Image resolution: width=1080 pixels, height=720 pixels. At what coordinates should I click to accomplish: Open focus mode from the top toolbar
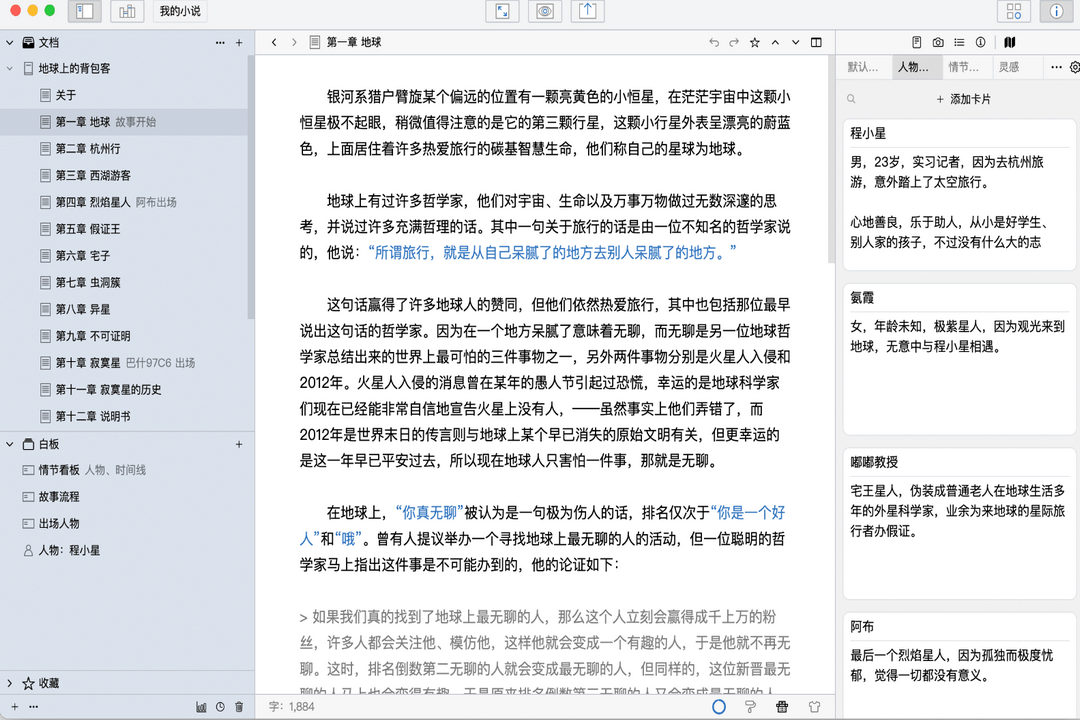pyautogui.click(x=502, y=11)
